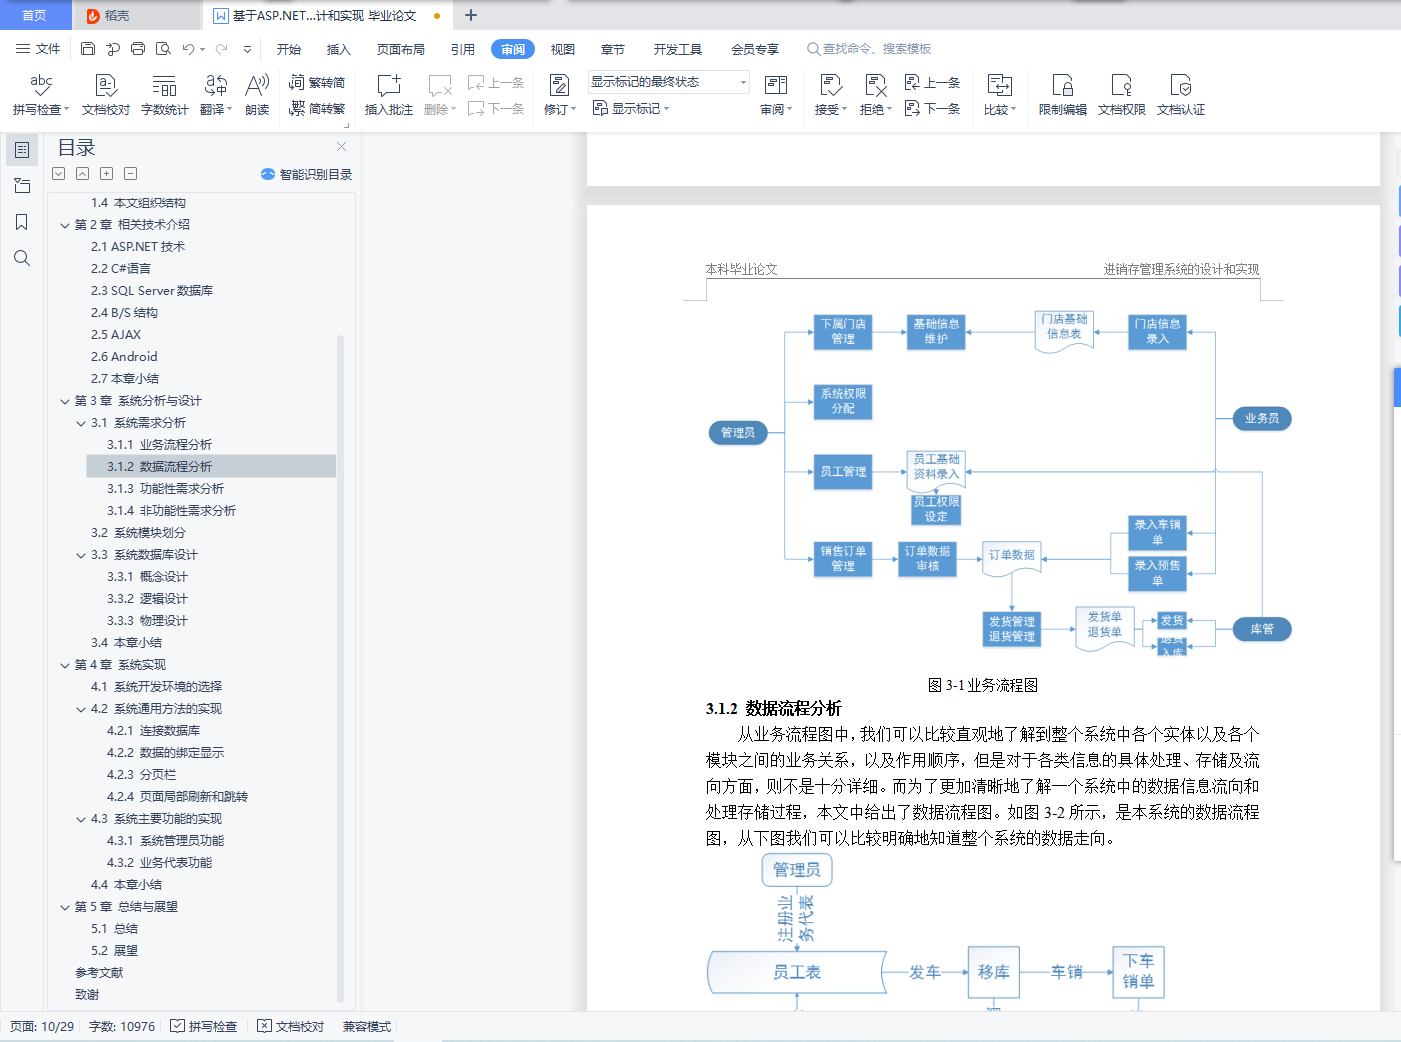
Task: Convert text with 简转繁
Action: click(x=317, y=108)
